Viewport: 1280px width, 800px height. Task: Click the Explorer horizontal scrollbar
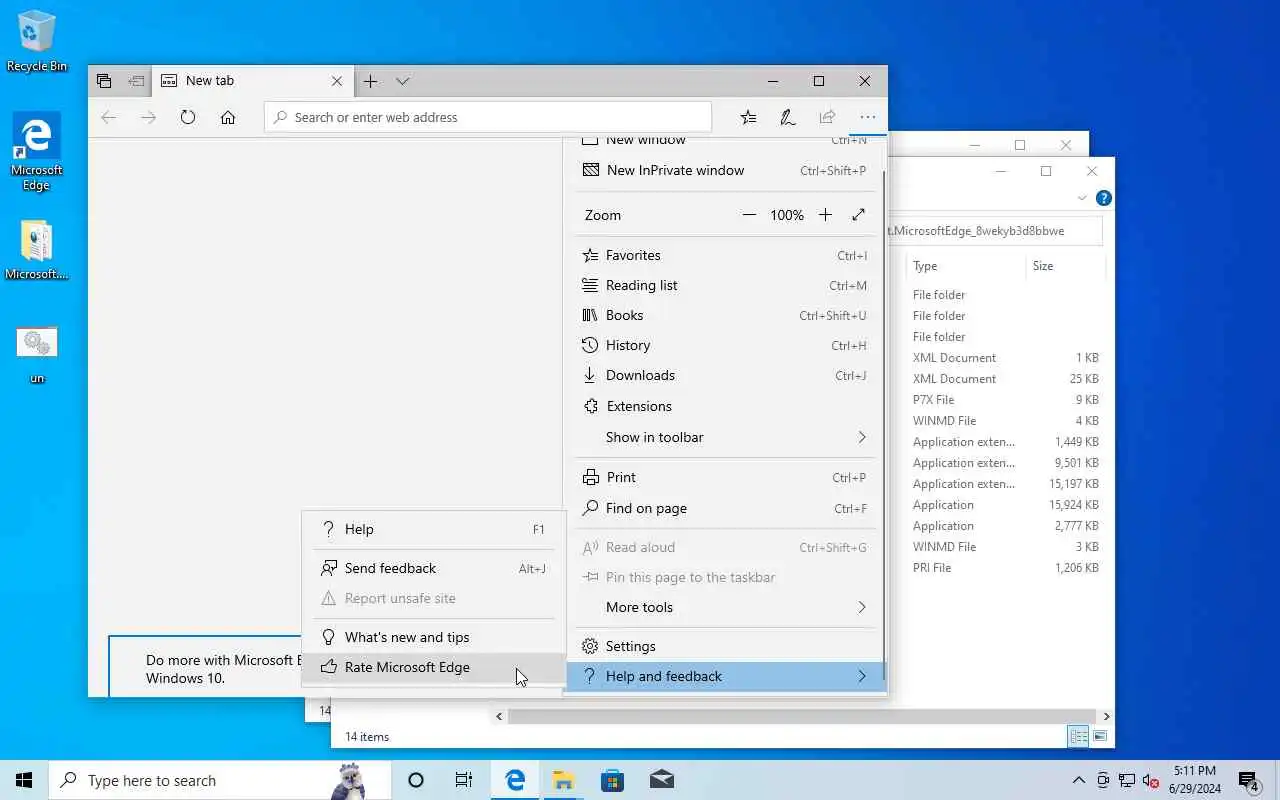(800, 716)
